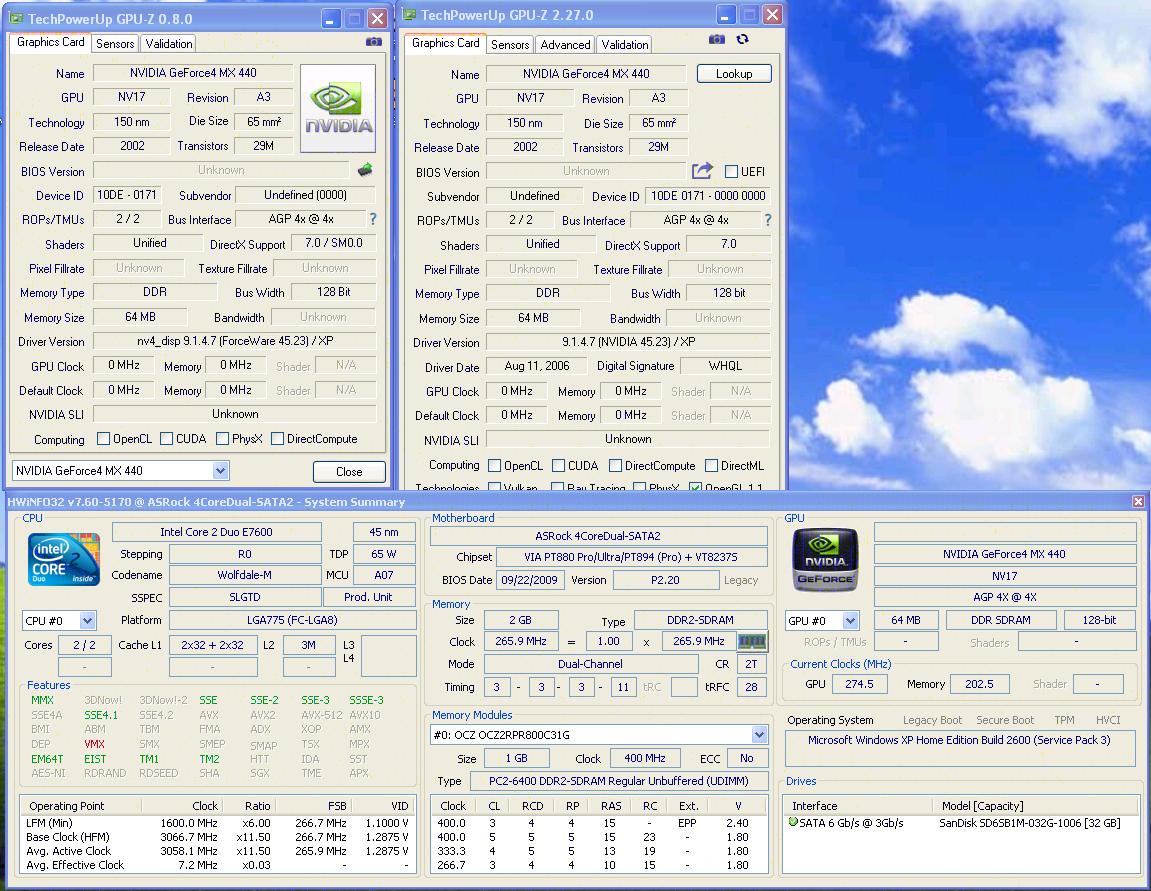Image resolution: width=1151 pixels, height=891 pixels.
Task: Open the NVIDIA GeForce4 MX 440 GPU dropdown
Action: point(220,470)
